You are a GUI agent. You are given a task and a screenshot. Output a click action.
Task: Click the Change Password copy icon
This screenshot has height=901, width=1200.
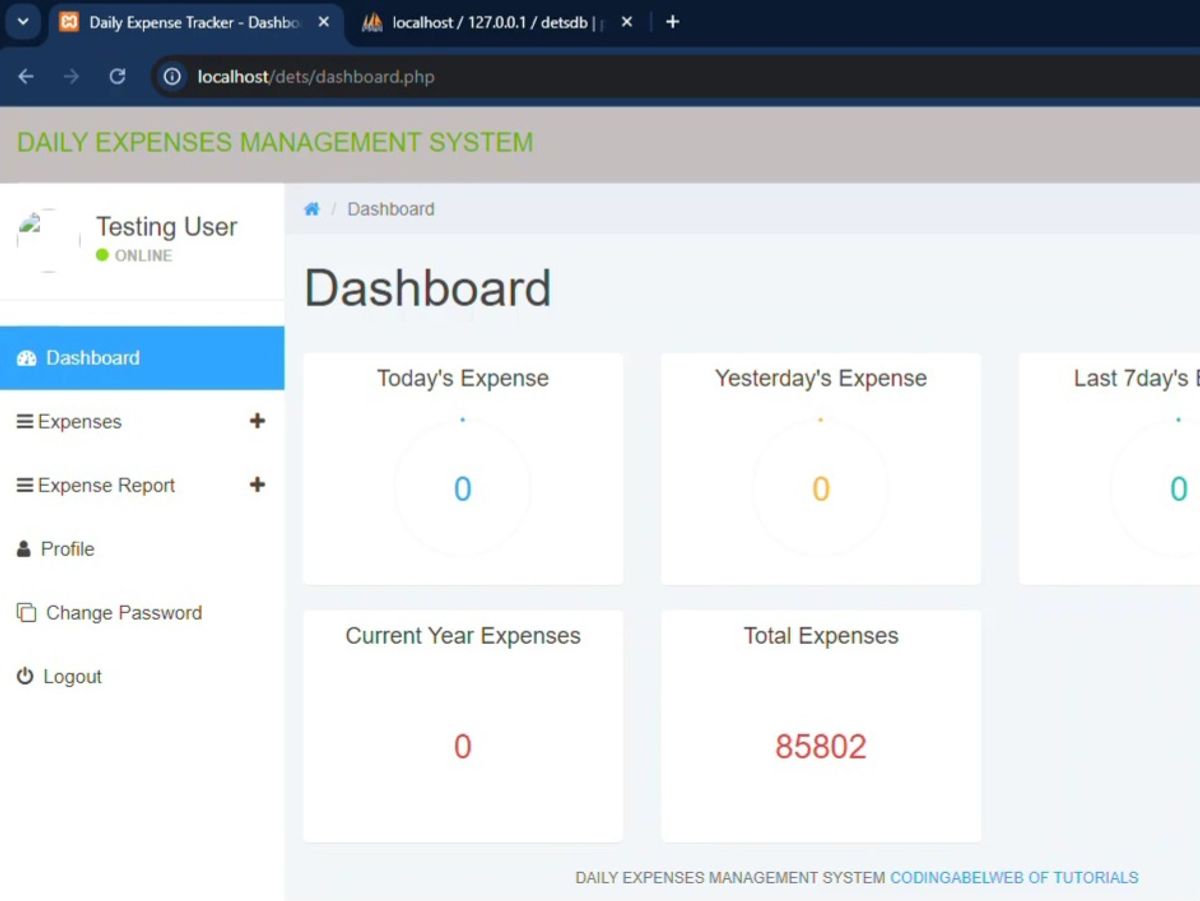(26, 613)
